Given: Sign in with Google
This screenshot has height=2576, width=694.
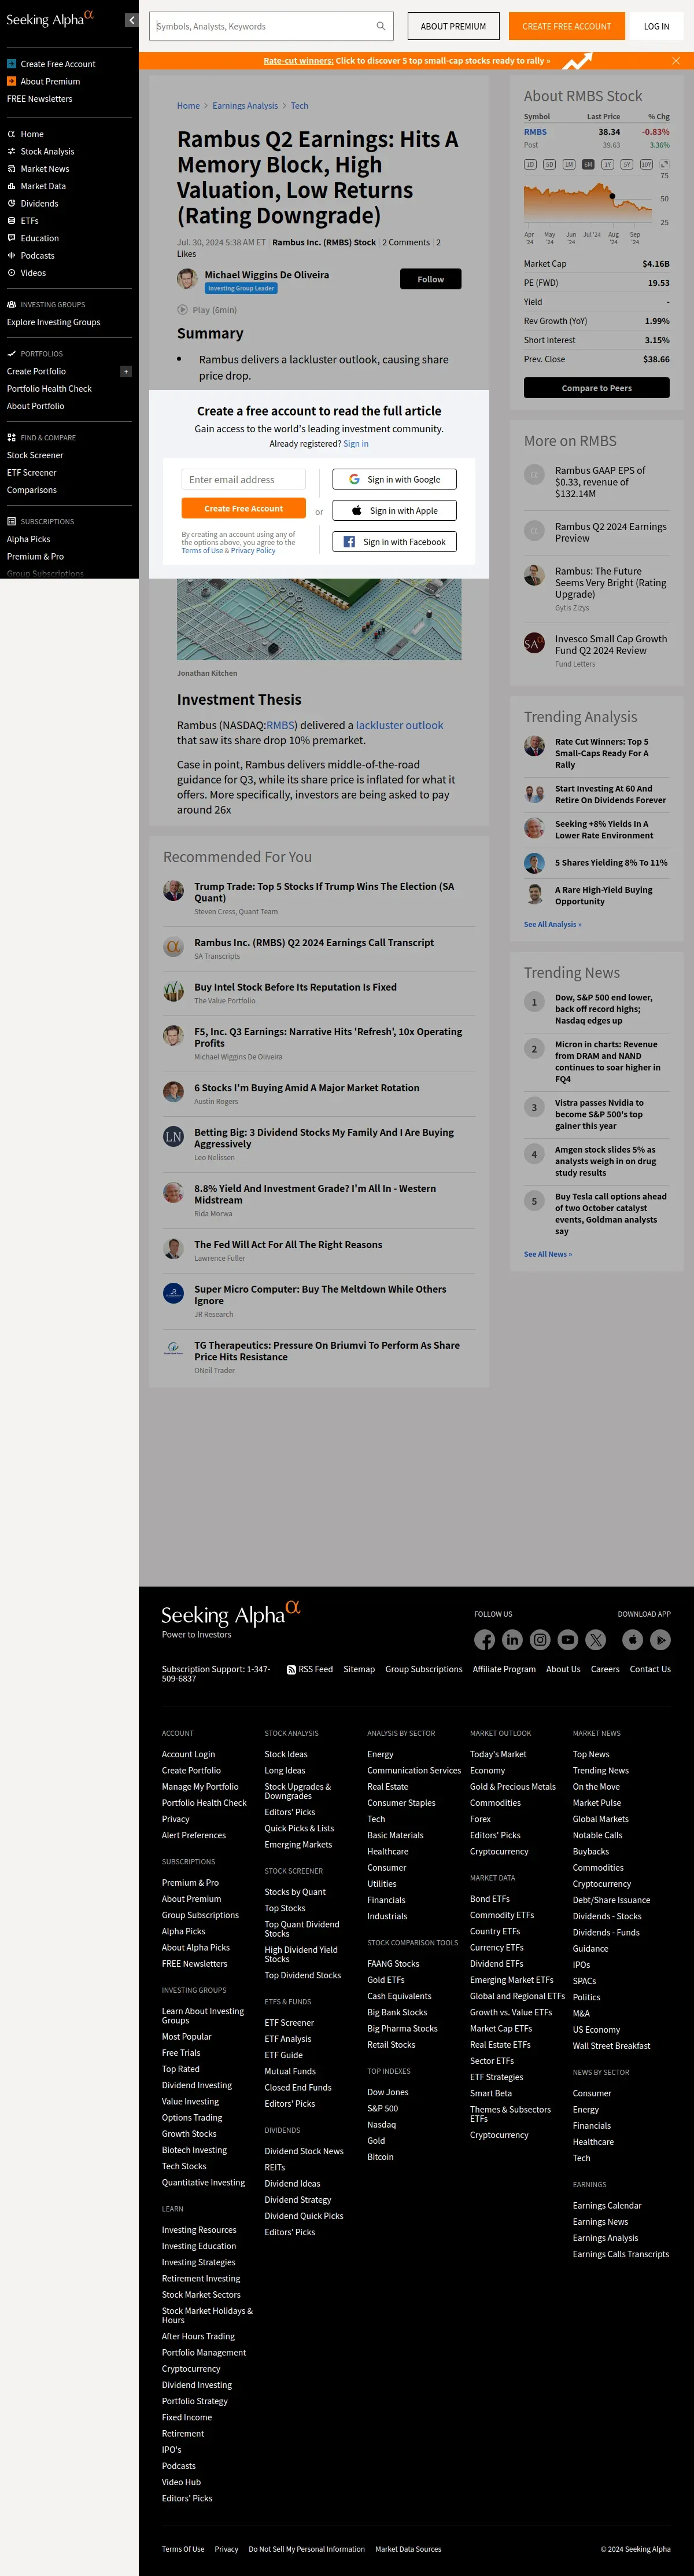Looking at the screenshot, I should [x=394, y=480].
